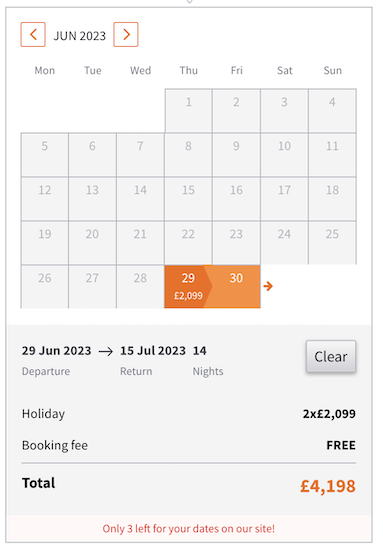Advance to next month with right chevron
The image size is (383, 551).
(126, 34)
